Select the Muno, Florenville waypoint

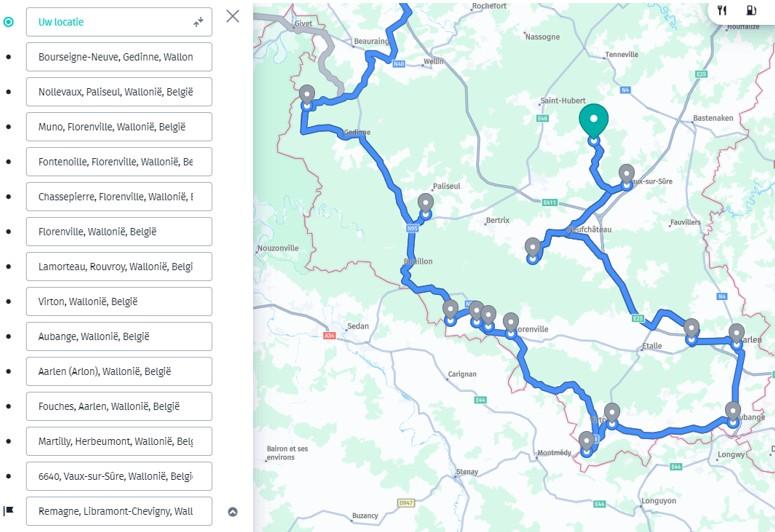(119, 127)
